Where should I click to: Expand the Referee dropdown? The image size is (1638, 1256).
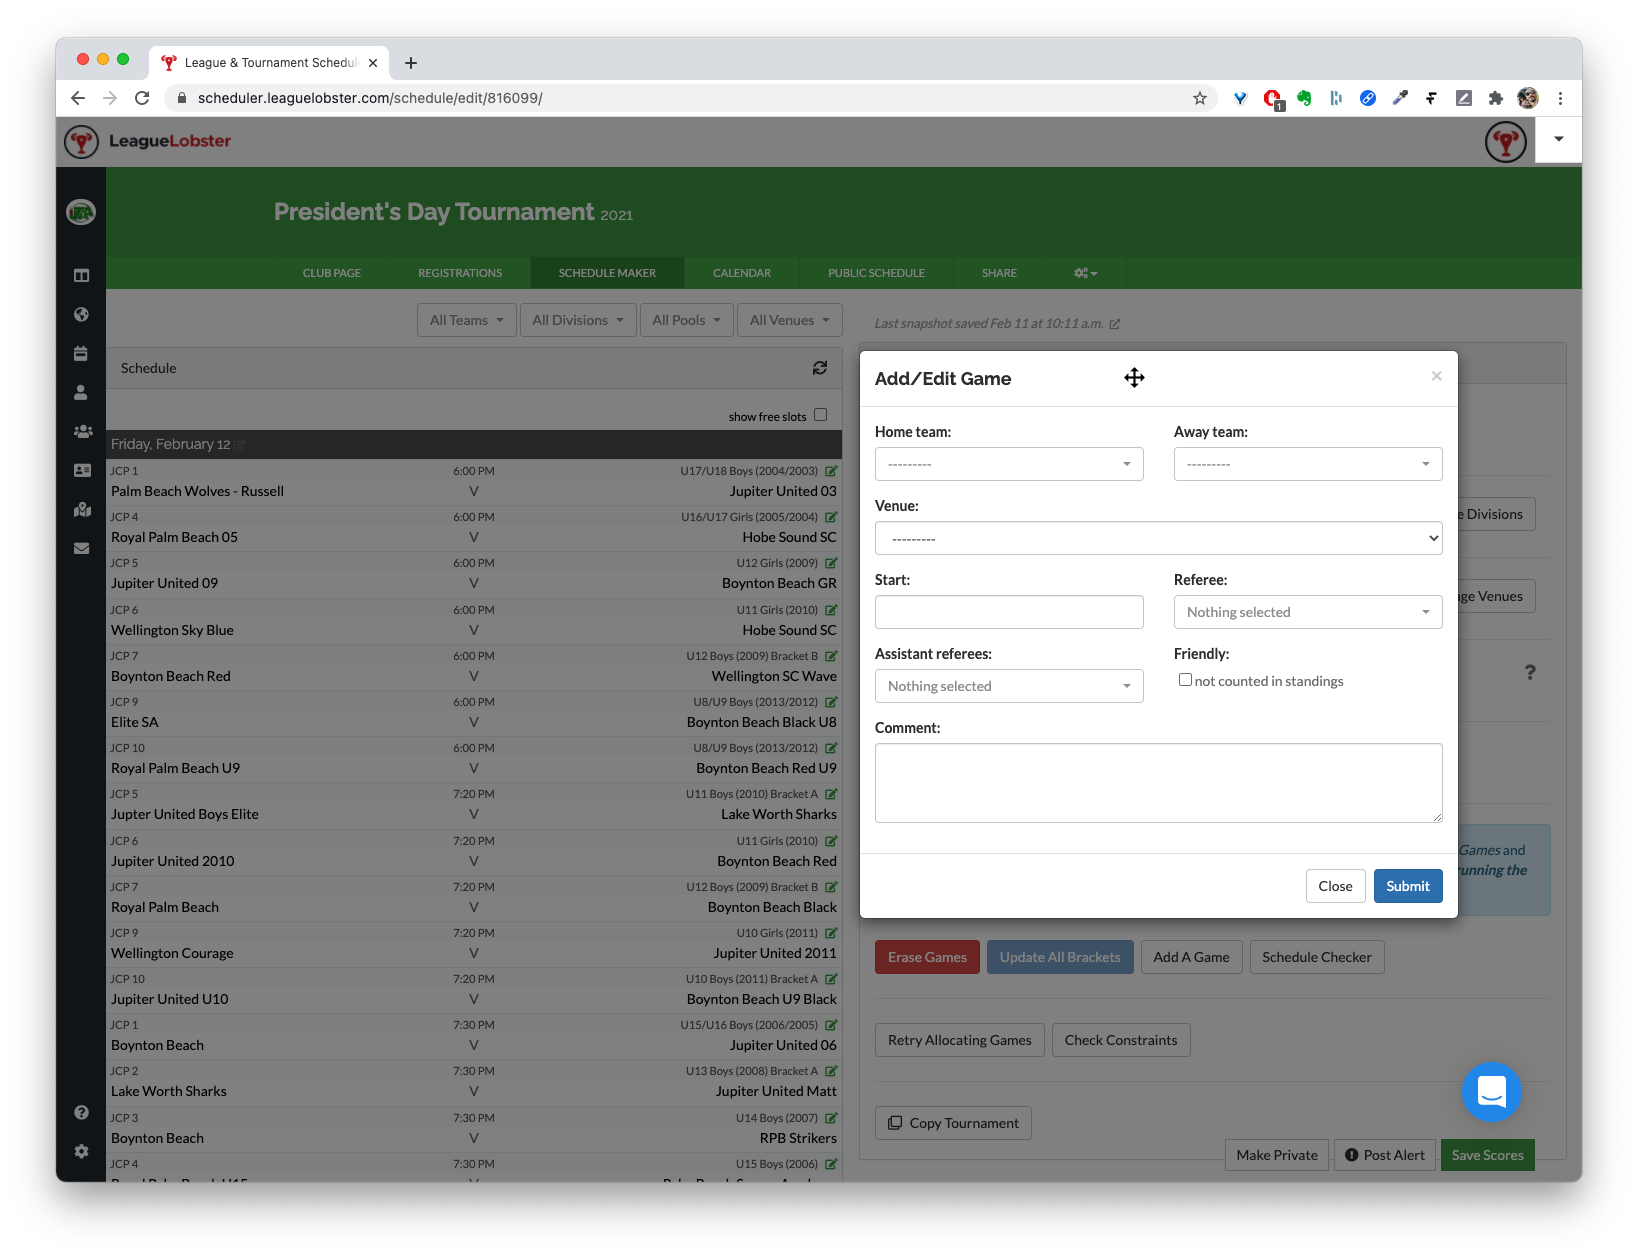coord(1307,612)
